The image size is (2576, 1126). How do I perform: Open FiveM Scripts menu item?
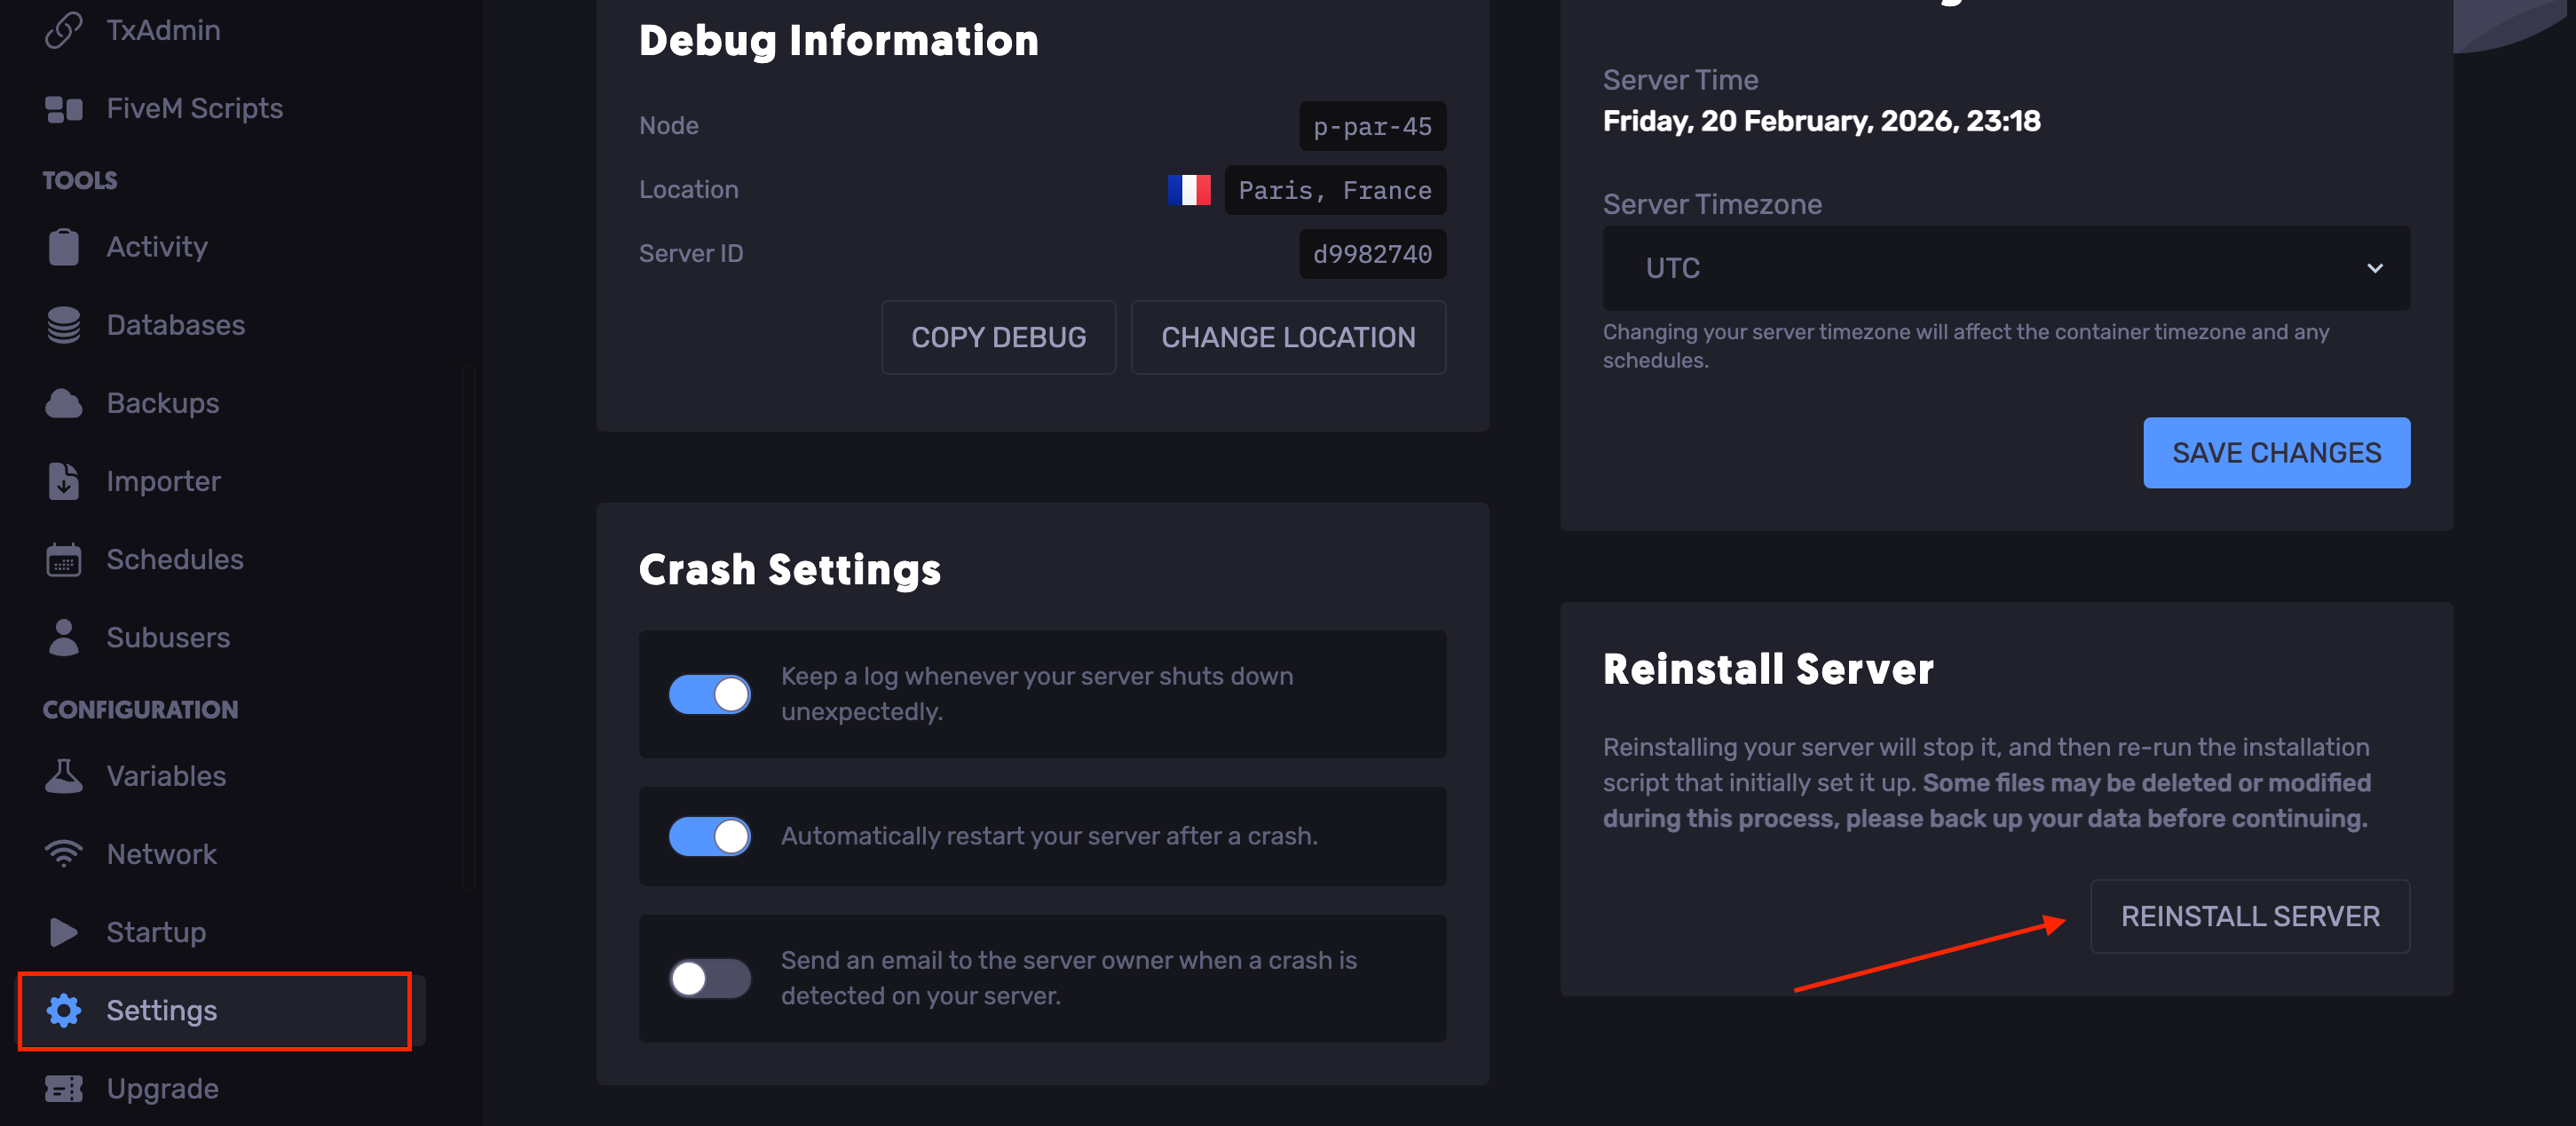pos(194,108)
